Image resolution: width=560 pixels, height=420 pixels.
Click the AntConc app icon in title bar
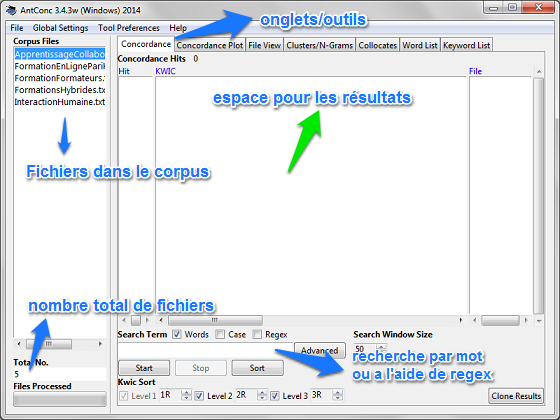pos(11,10)
